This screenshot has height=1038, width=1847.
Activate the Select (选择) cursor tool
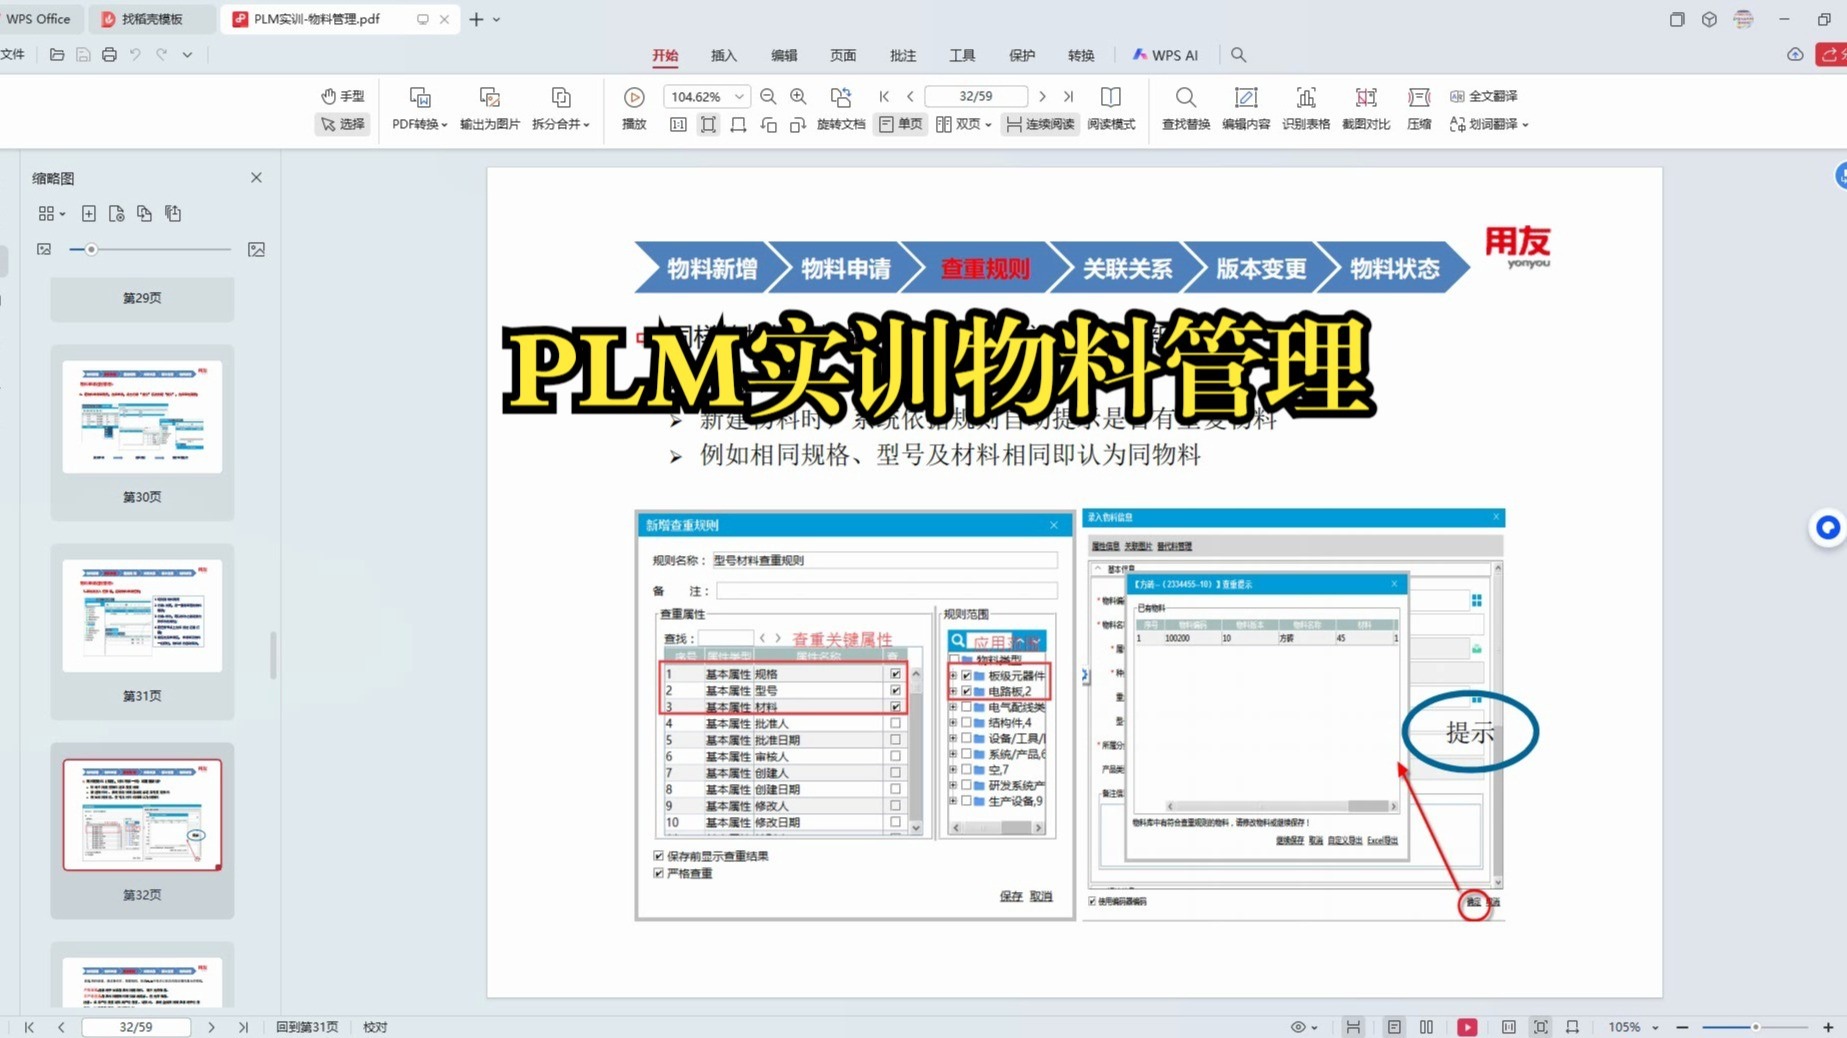pos(342,124)
